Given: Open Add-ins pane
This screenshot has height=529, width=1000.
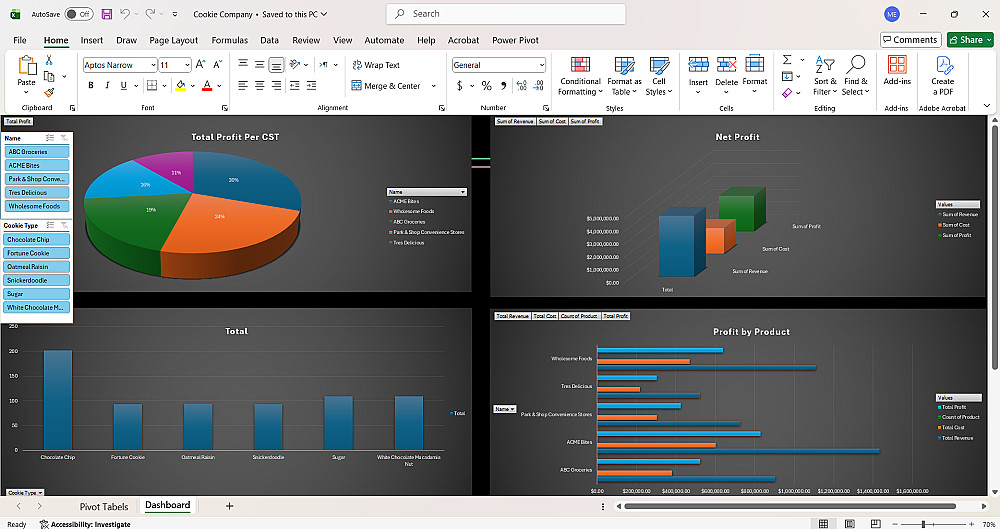Looking at the screenshot, I should click(897, 70).
